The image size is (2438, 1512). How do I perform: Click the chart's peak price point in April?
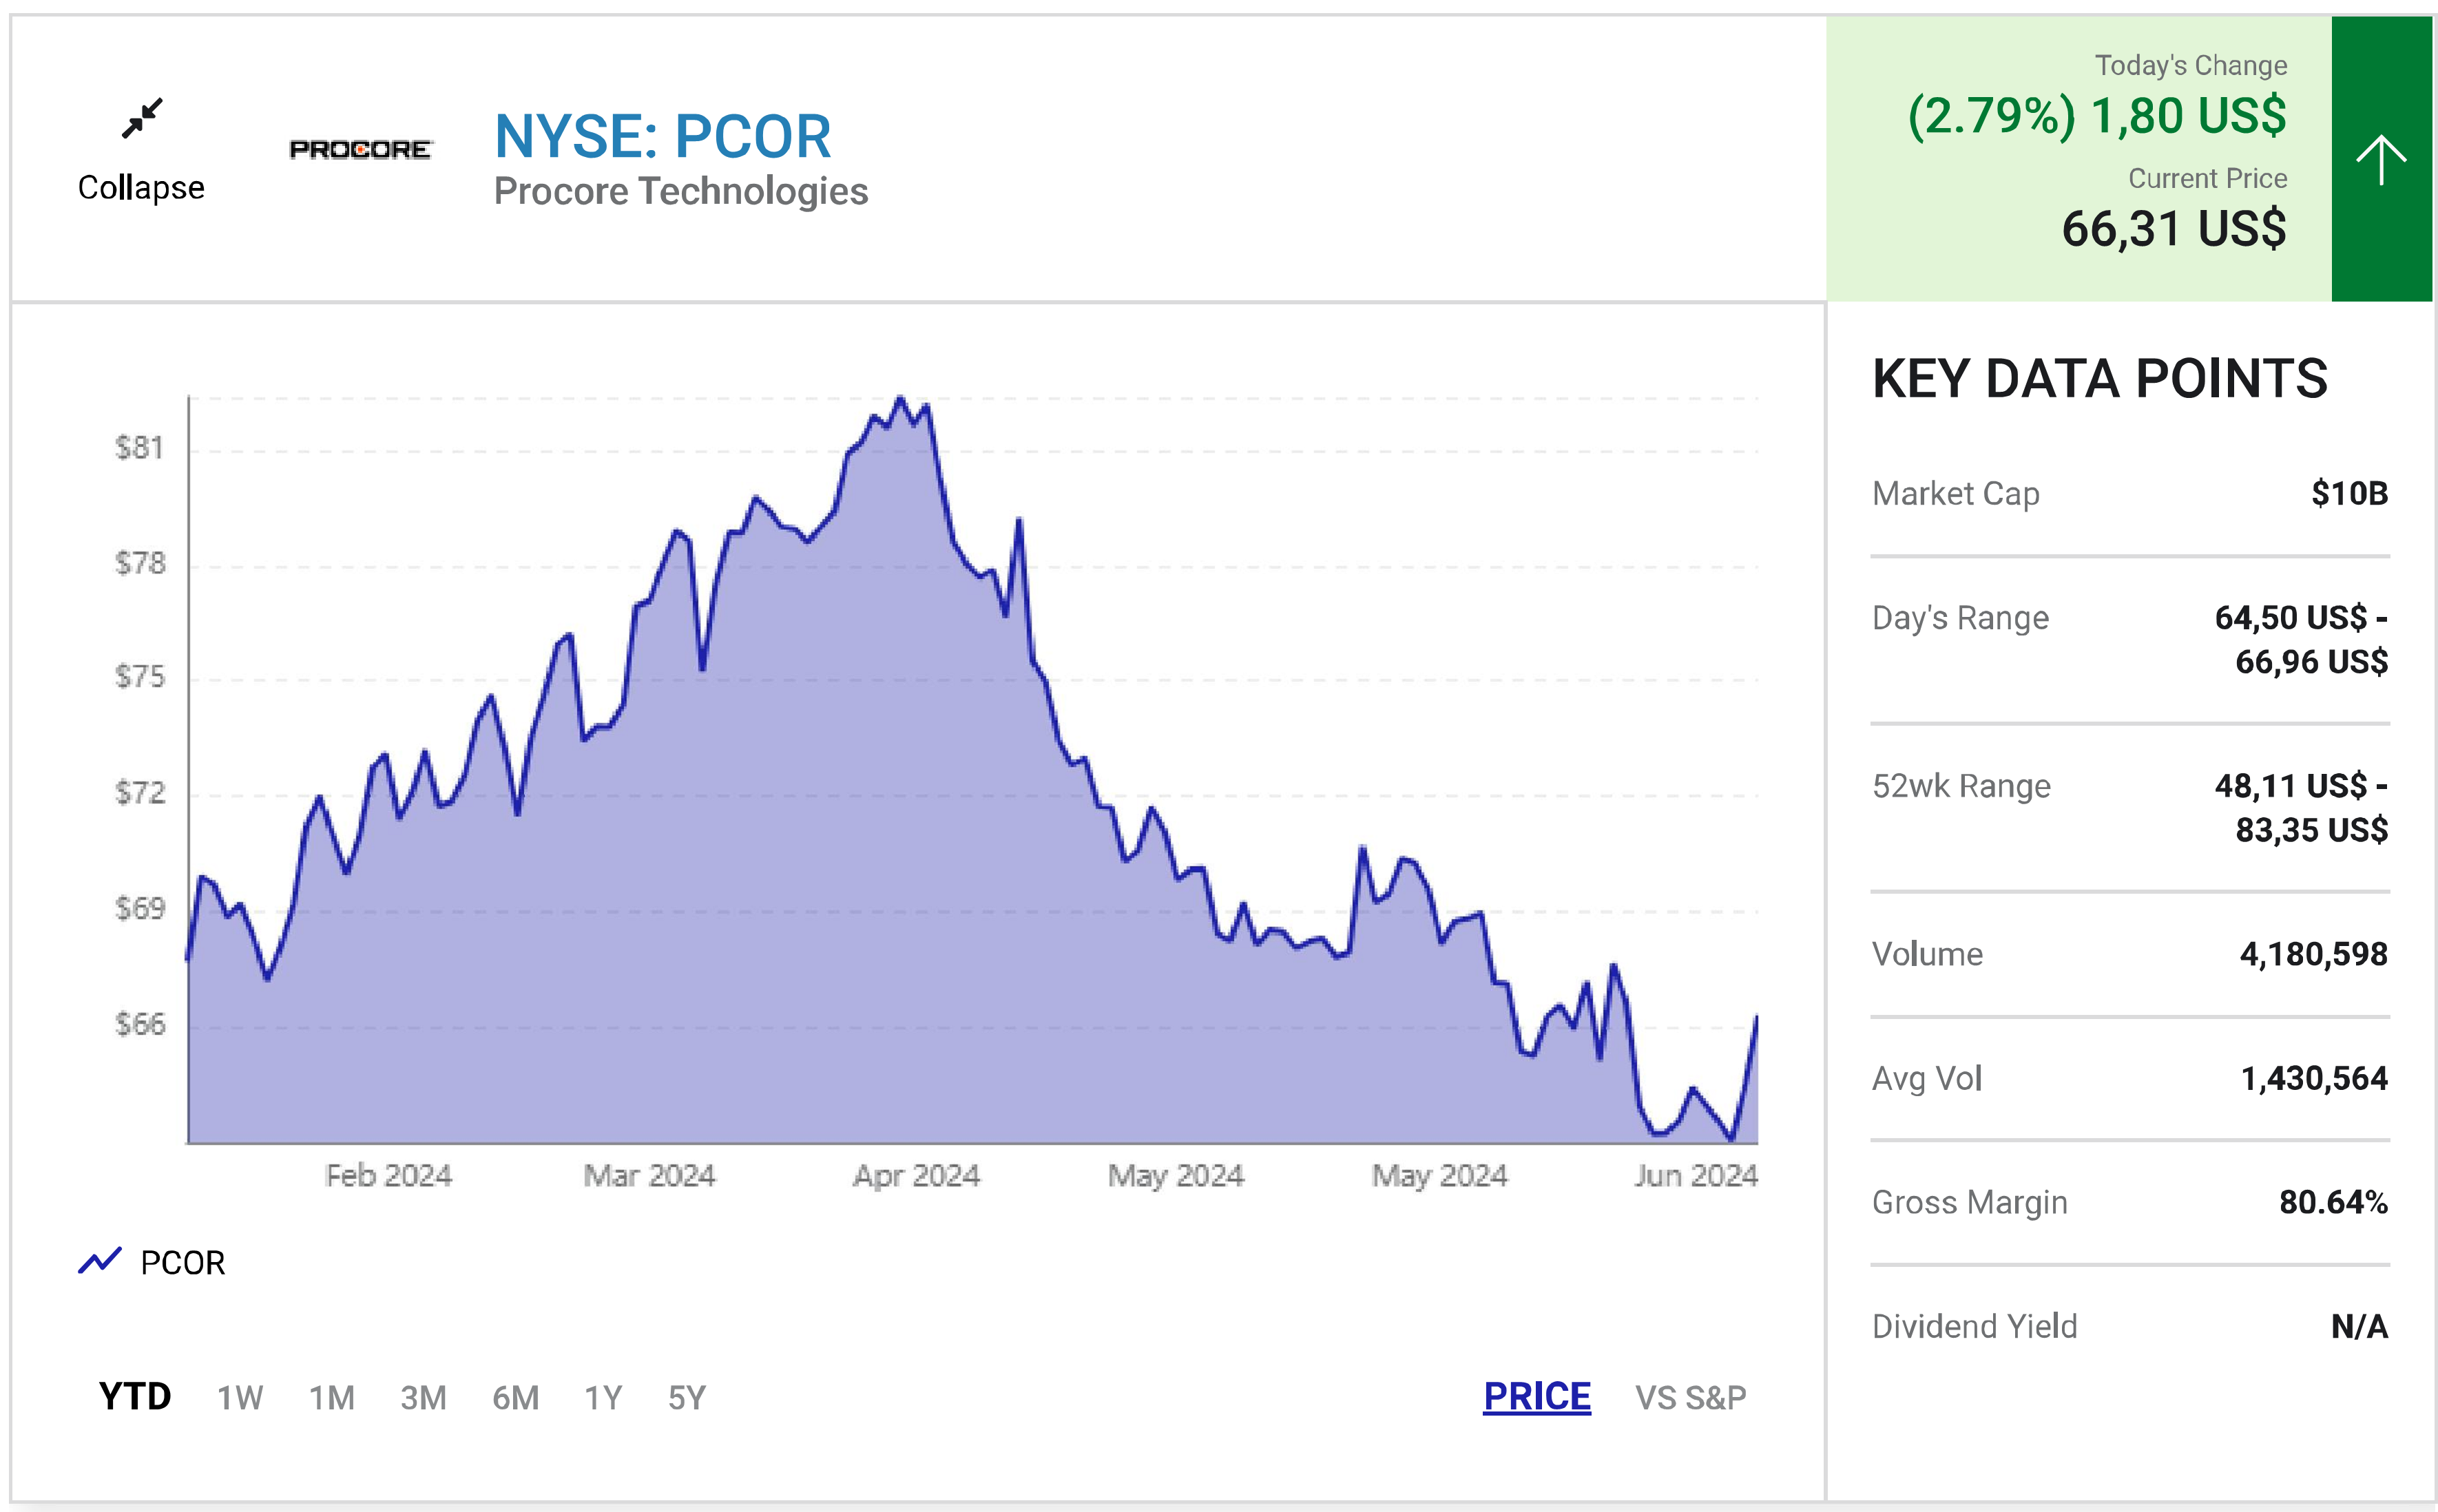tap(900, 398)
